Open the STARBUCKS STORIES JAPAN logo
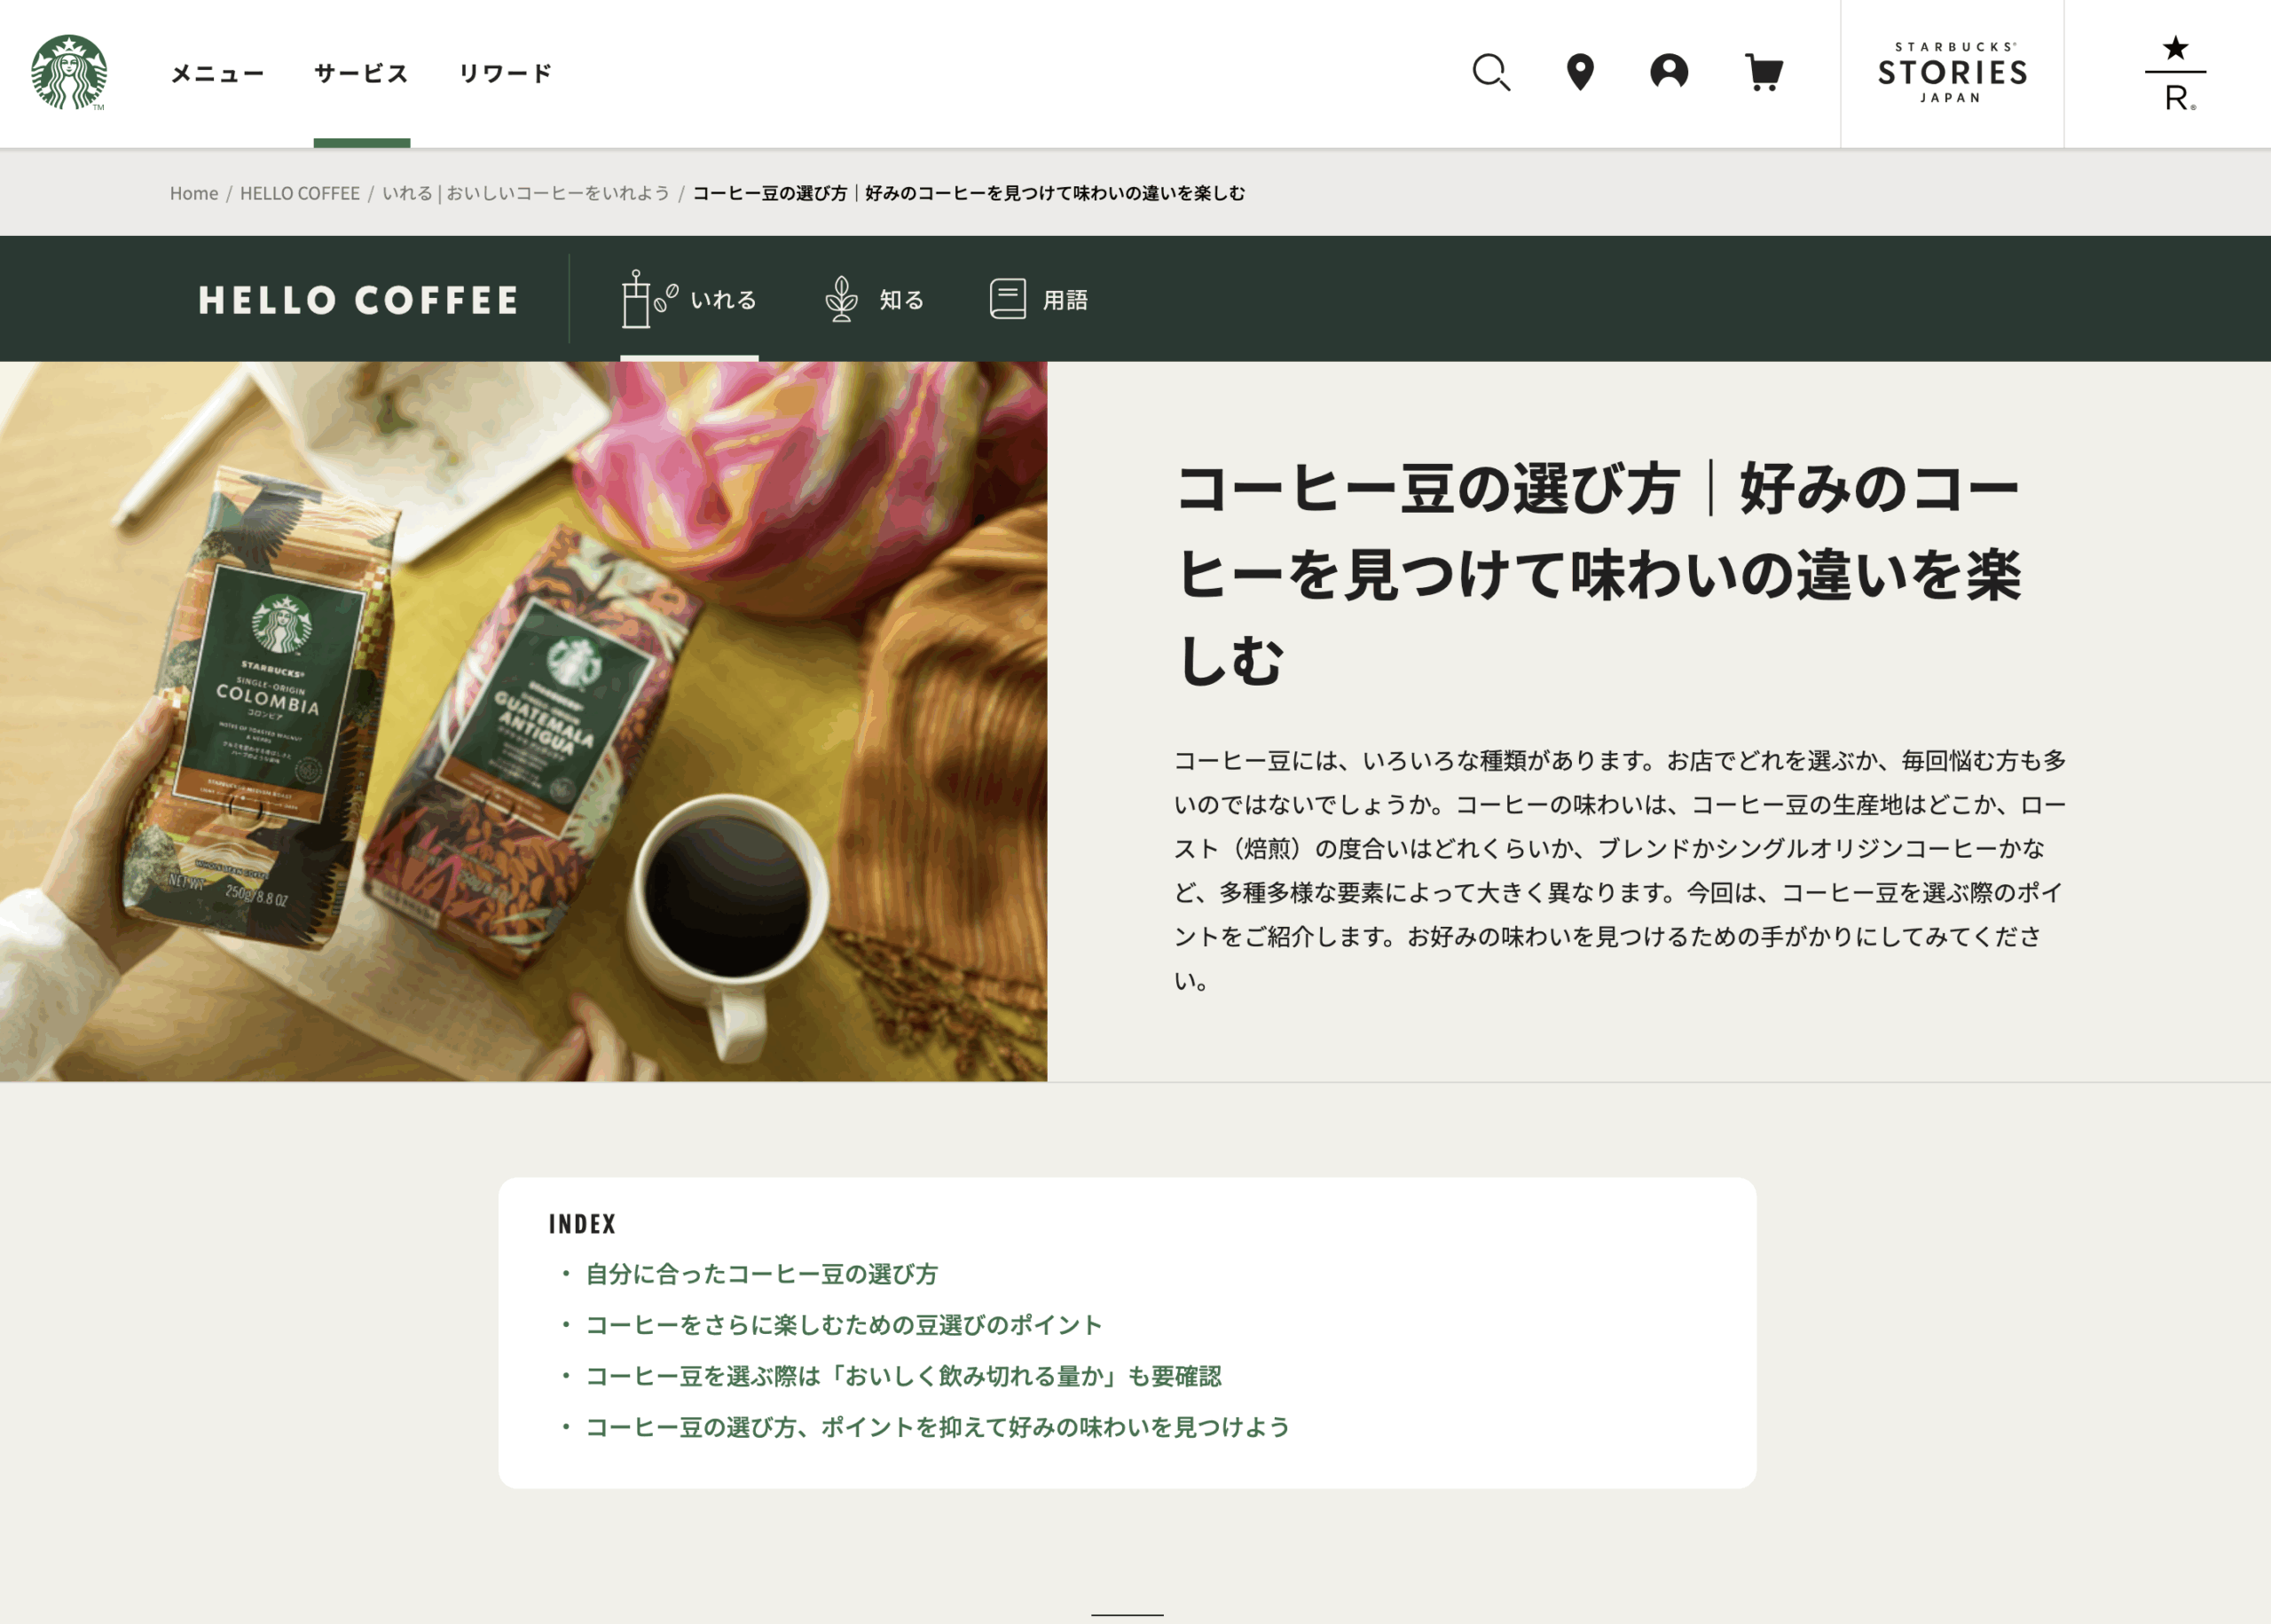The image size is (2271, 1624). click(1951, 72)
